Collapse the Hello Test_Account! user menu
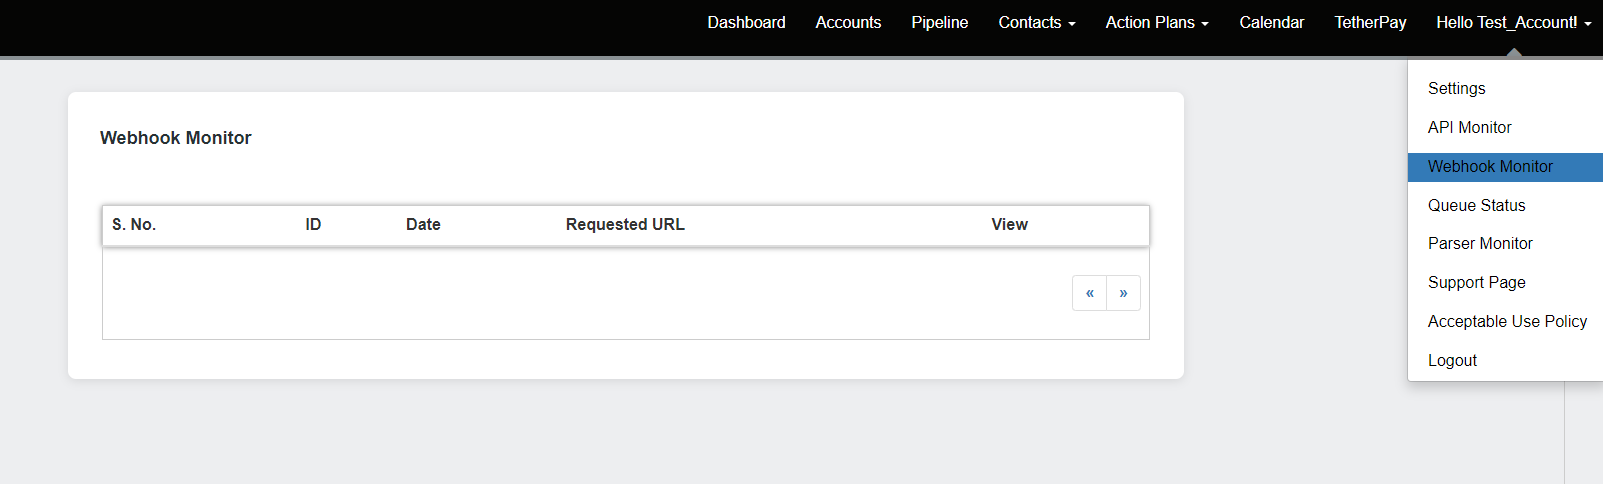Image resolution: width=1603 pixels, height=484 pixels. tap(1512, 22)
